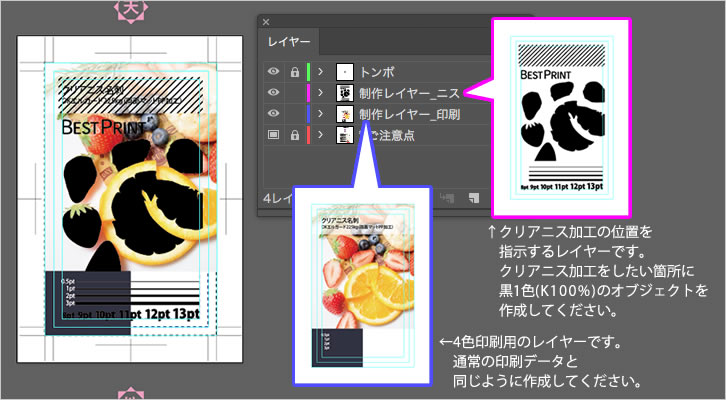Viewport: 726px width, 400px height.
Task: Click the red color bar of ご注意点 layer
Action: click(x=308, y=135)
